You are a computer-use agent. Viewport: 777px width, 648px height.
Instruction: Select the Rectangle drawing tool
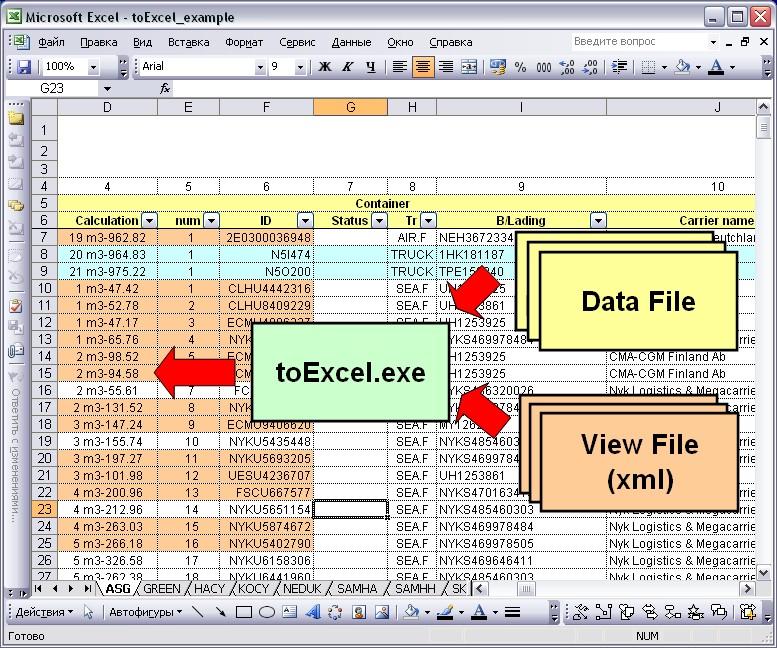coord(244,612)
